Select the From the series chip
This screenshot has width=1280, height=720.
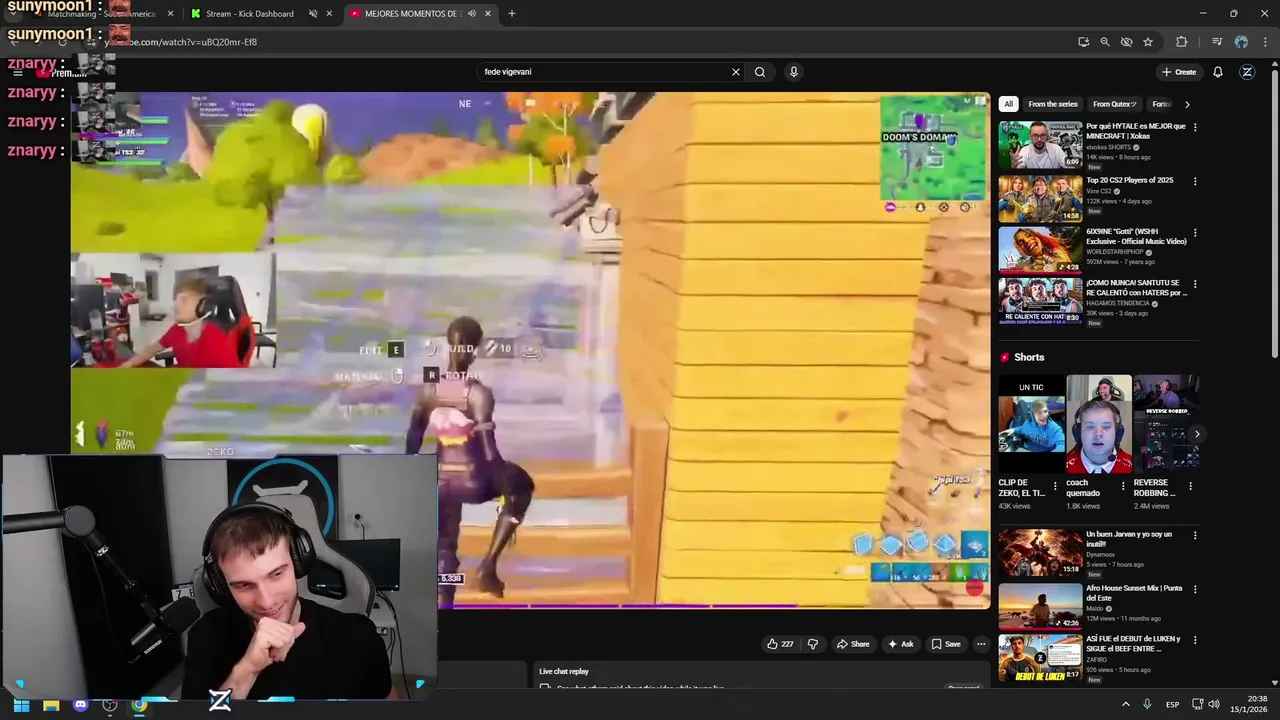[1053, 104]
